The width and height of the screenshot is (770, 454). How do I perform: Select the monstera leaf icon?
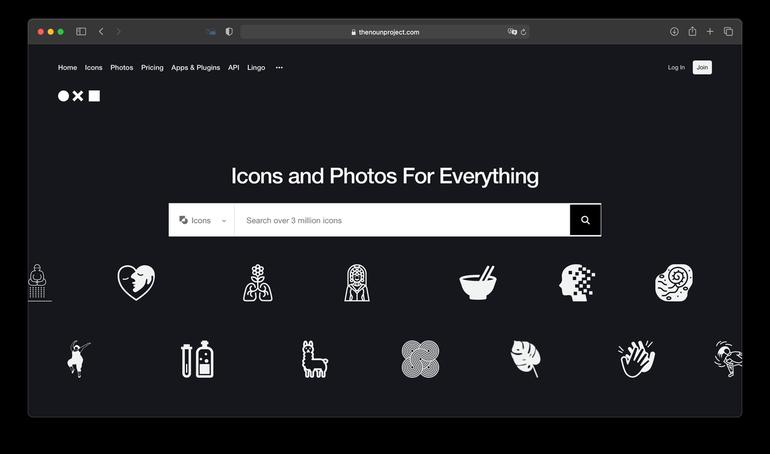point(525,358)
